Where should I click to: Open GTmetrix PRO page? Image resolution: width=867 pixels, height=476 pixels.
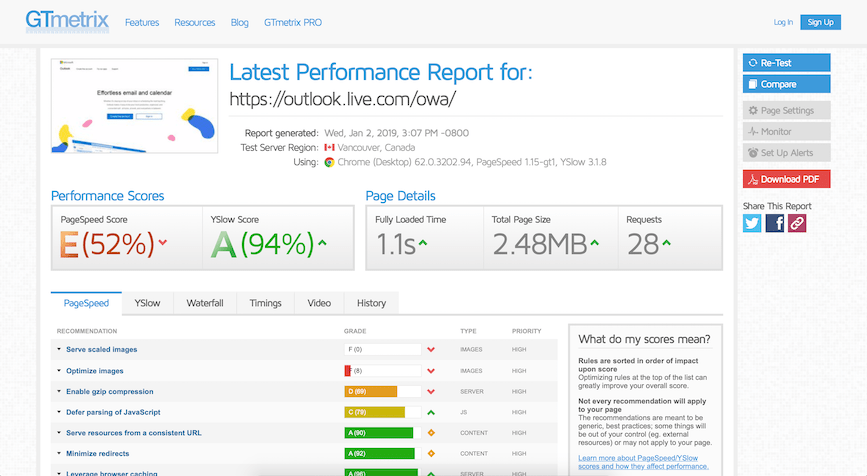pos(293,23)
